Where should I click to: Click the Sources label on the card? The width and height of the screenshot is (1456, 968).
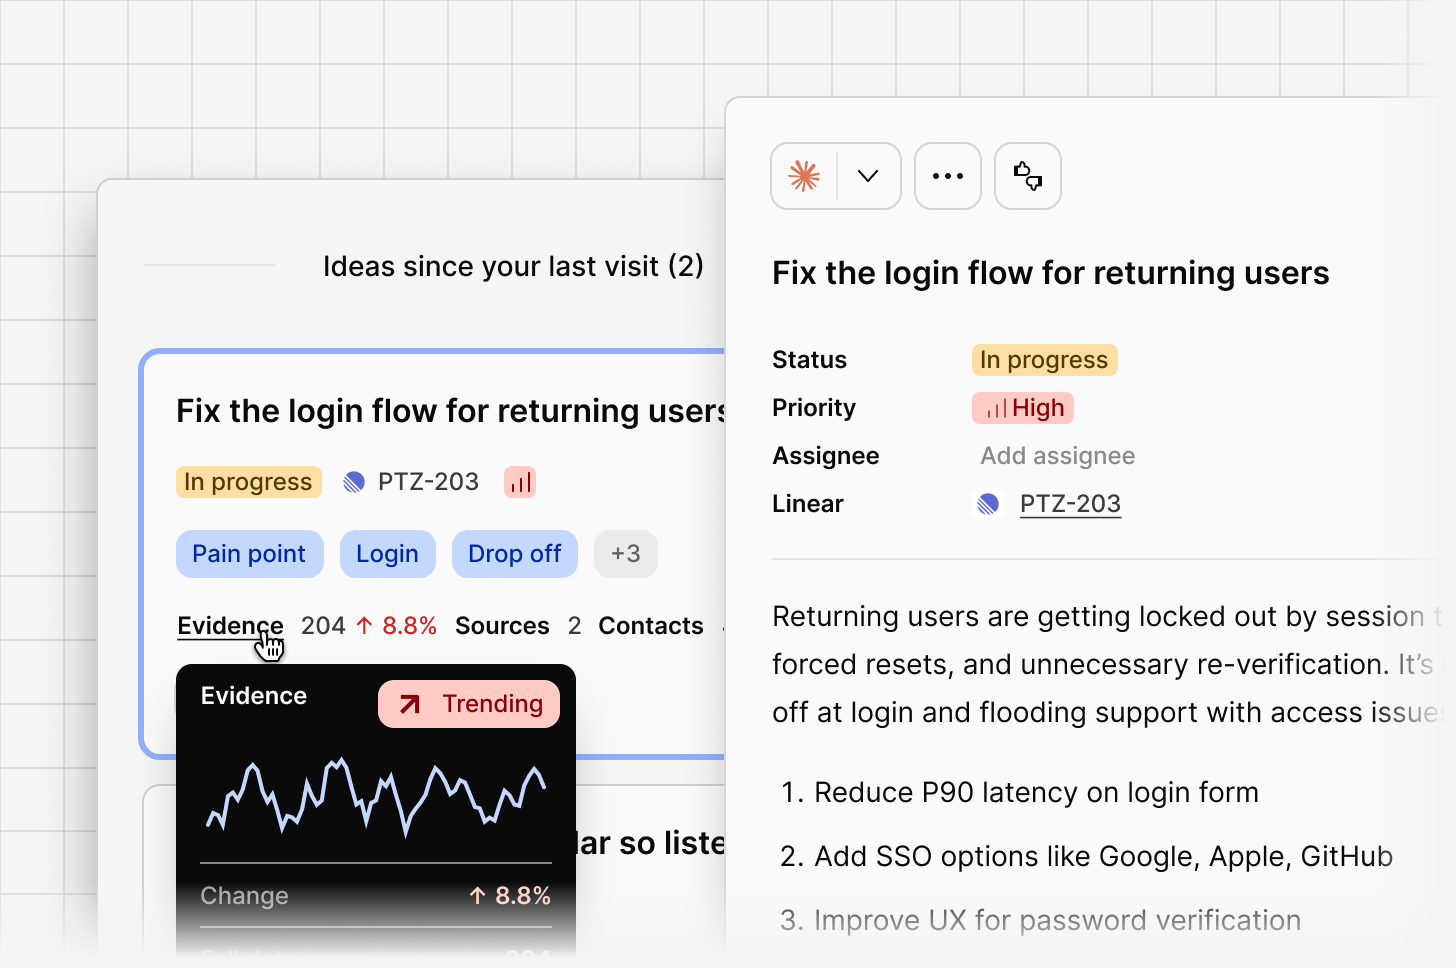pyautogui.click(x=502, y=626)
